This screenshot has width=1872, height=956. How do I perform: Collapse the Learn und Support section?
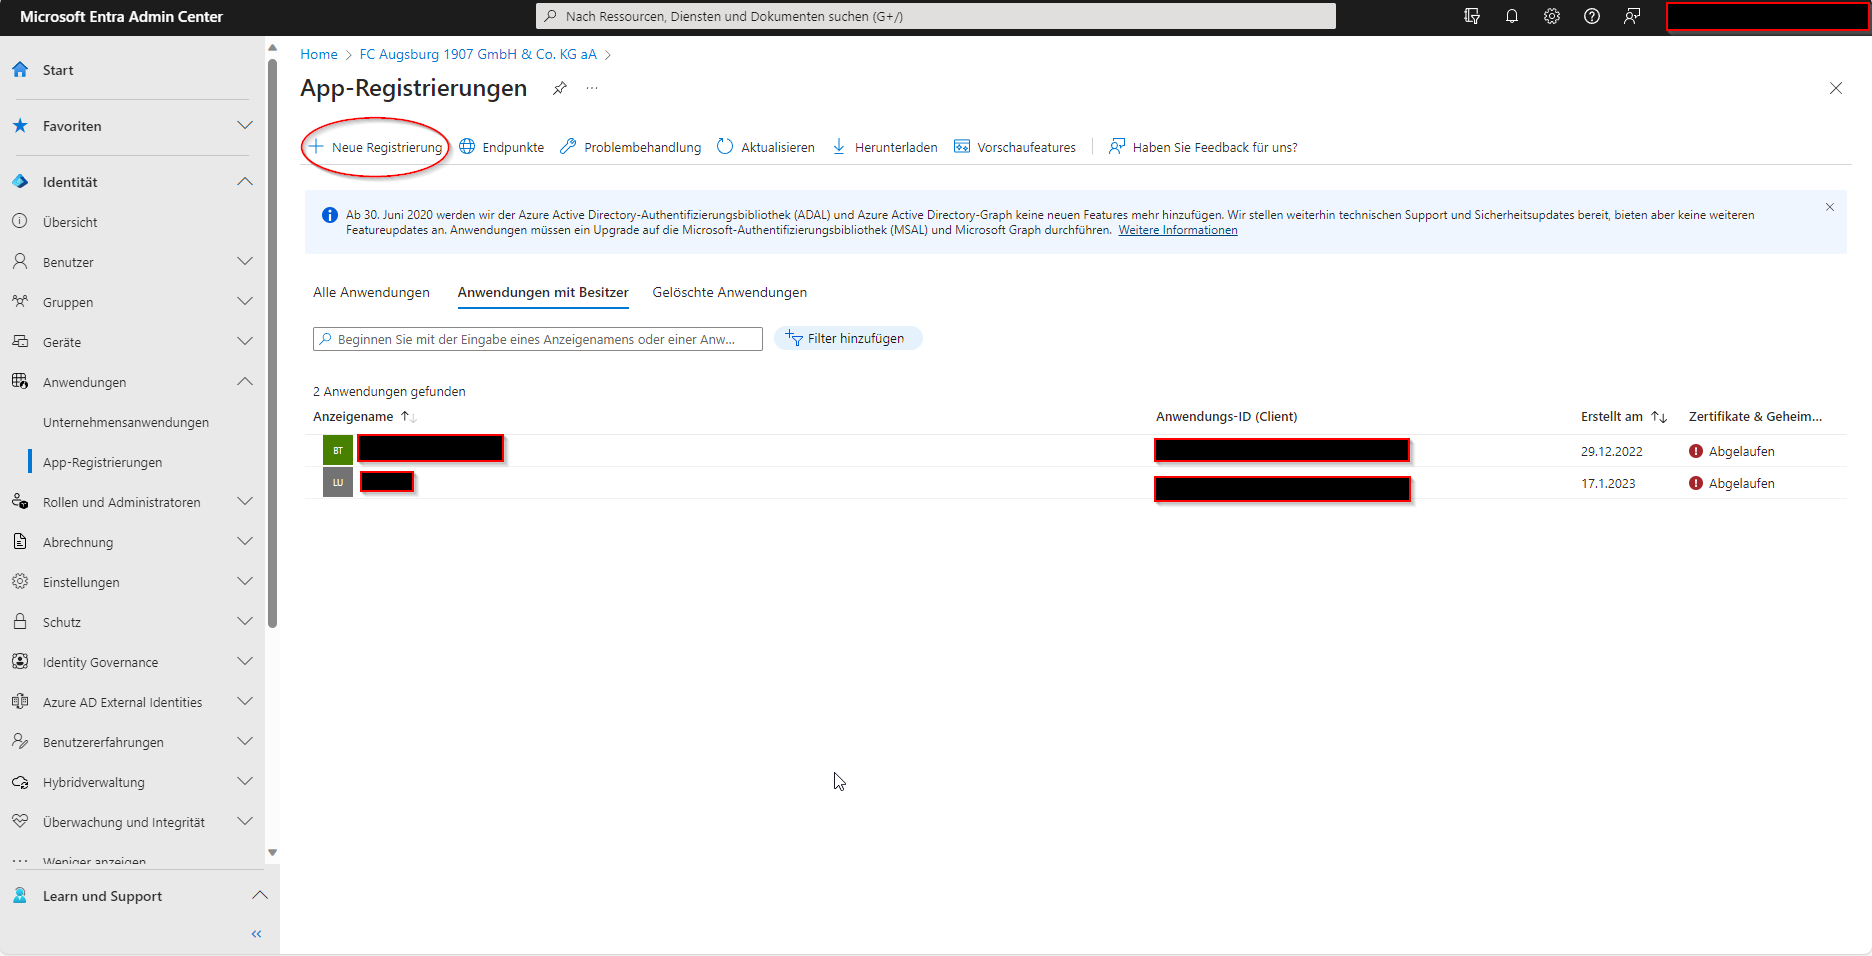pyautogui.click(x=260, y=895)
